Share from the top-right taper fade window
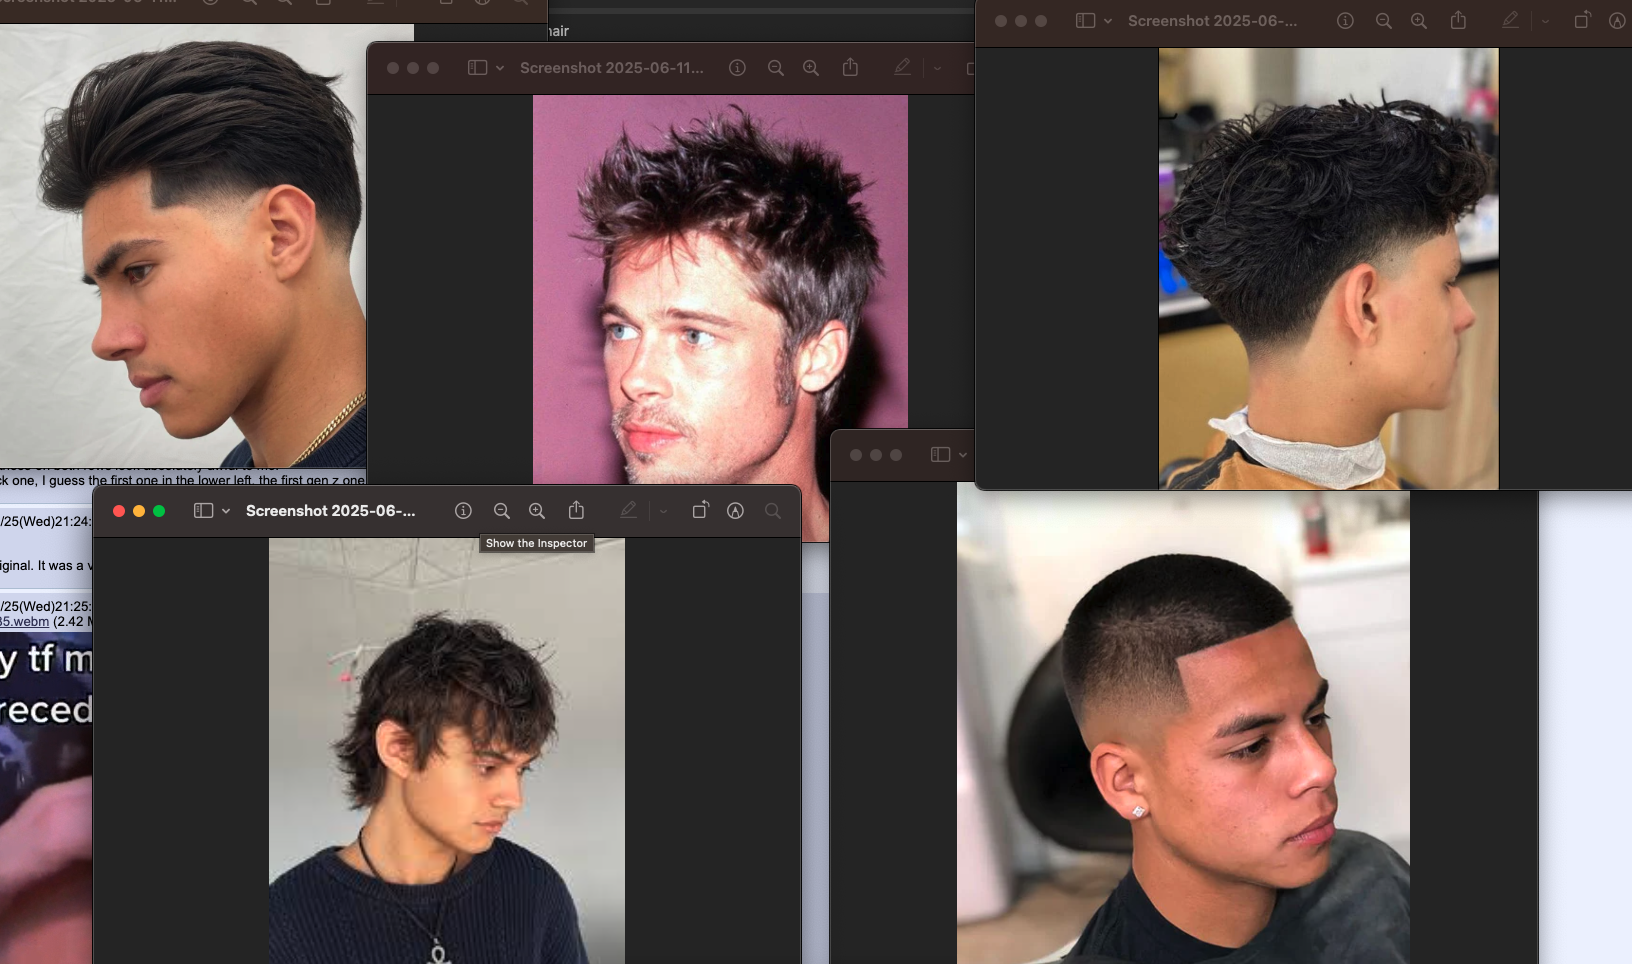 [1458, 20]
